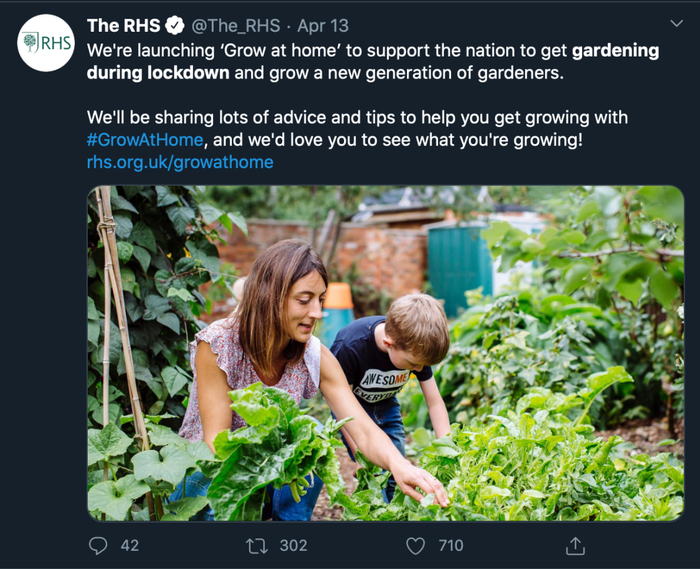Retweet the Grow at home post
Screen dimensions: 700x569
pyautogui.click(x=257, y=545)
